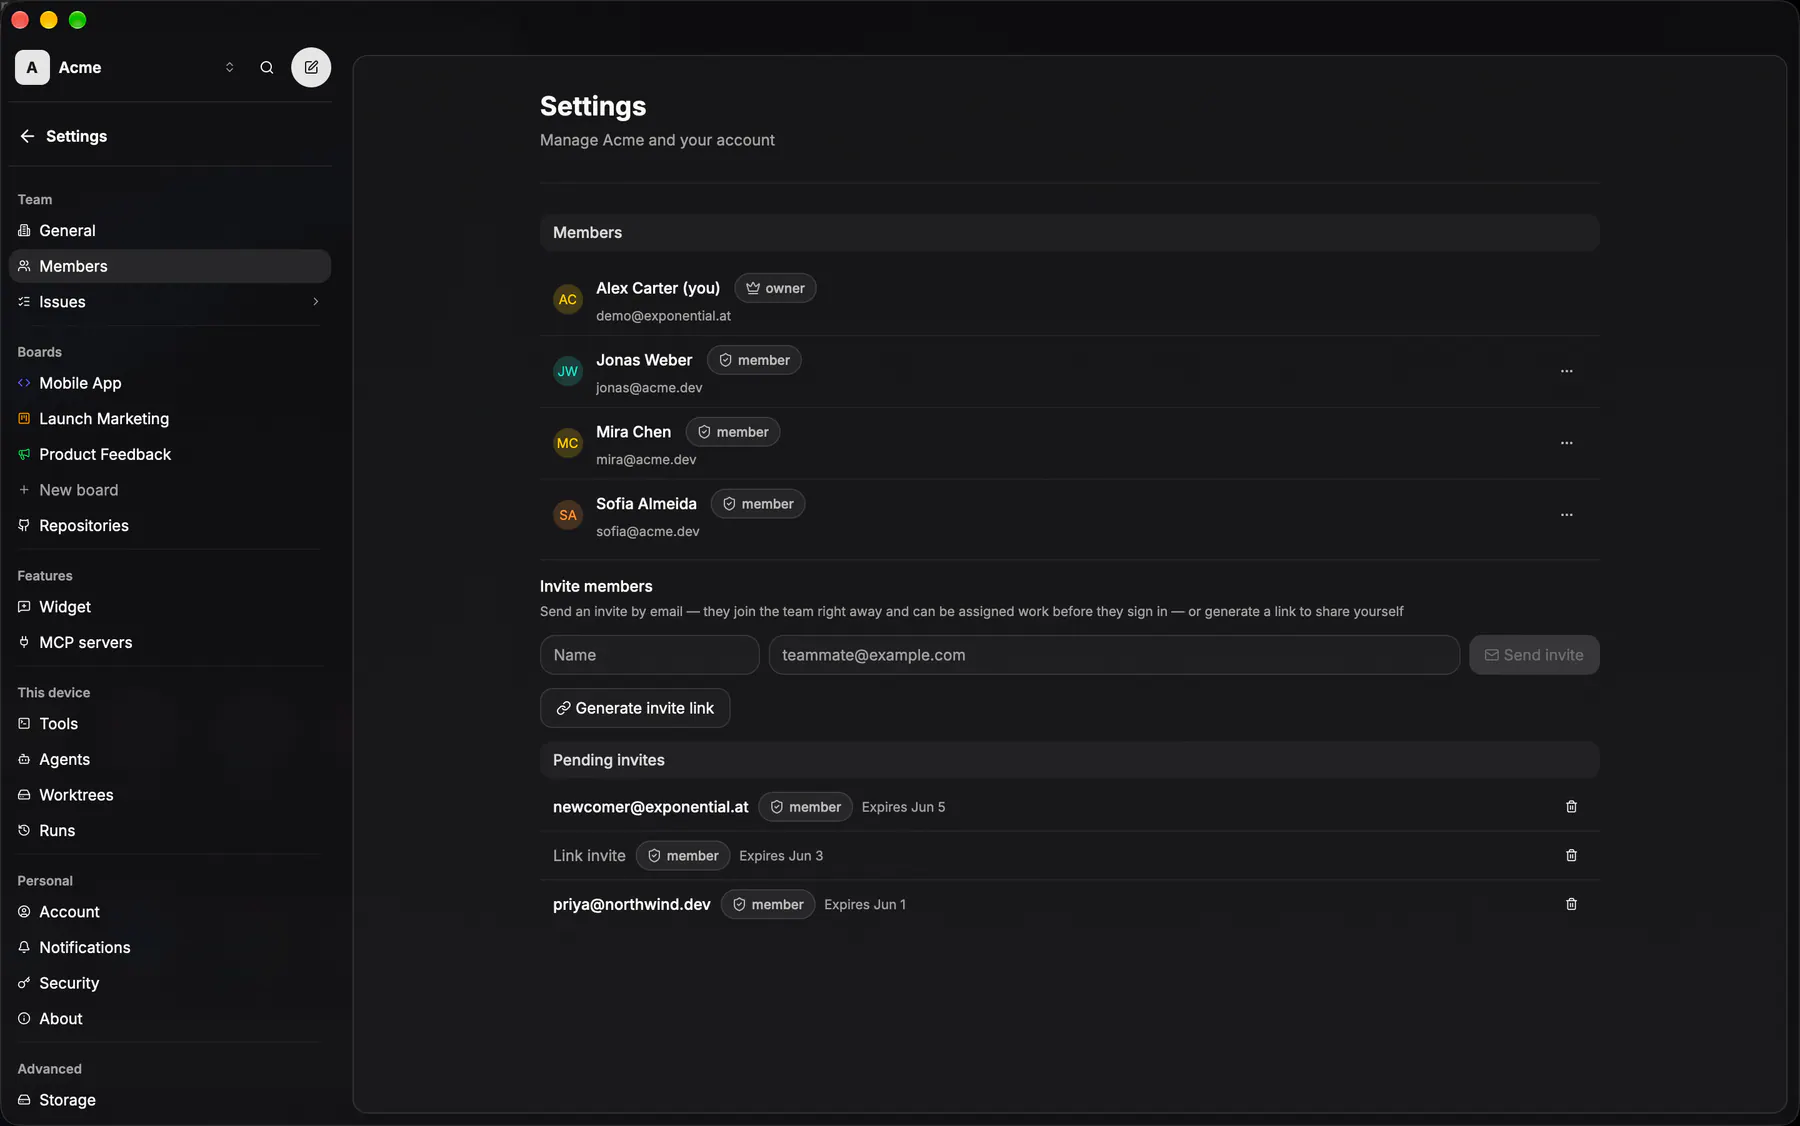Open General team settings

tap(170, 231)
